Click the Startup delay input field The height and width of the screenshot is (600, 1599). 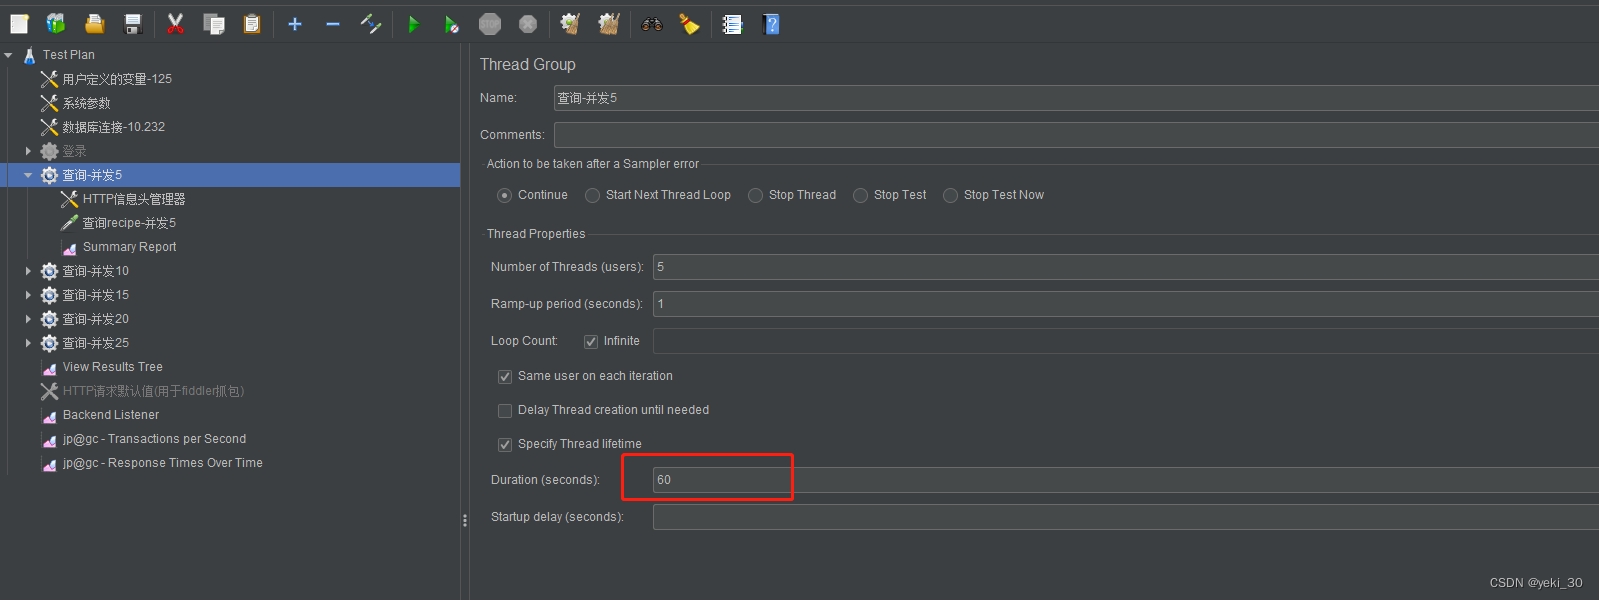pos(1126,517)
